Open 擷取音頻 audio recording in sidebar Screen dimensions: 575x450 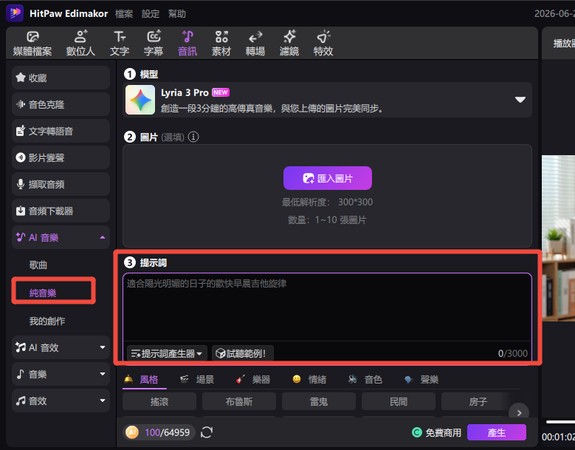[x=61, y=184]
